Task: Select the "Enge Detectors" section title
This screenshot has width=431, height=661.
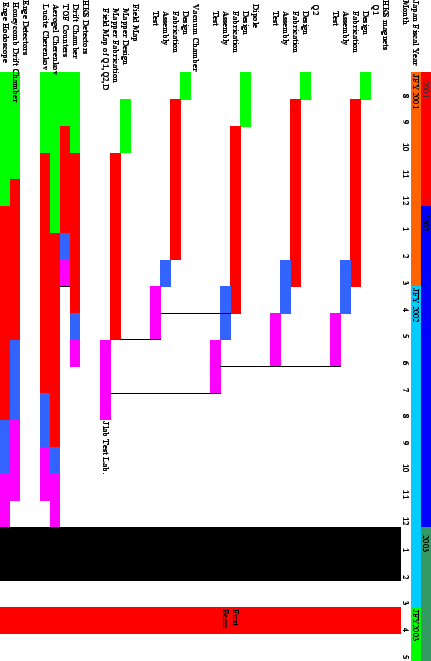Action: (x=25, y=27)
